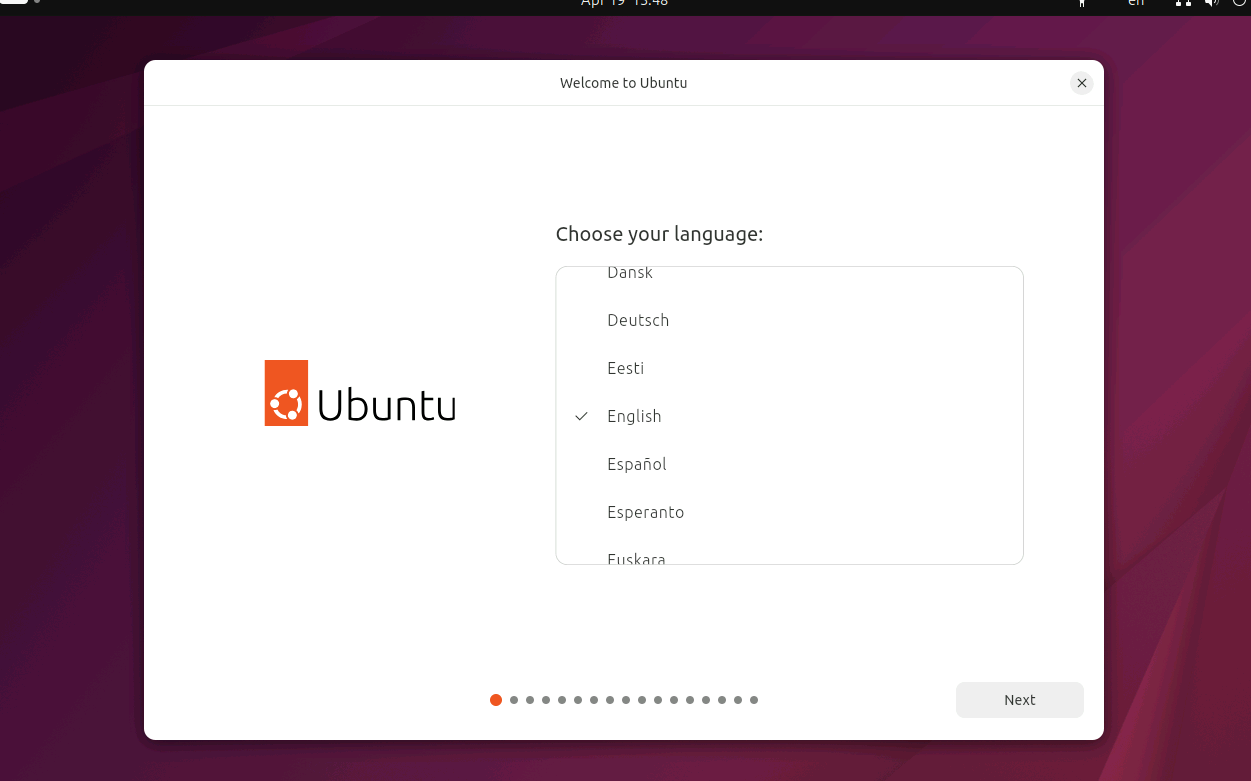1251x781 pixels.
Task: Click the checkmark beside English
Action: point(581,416)
